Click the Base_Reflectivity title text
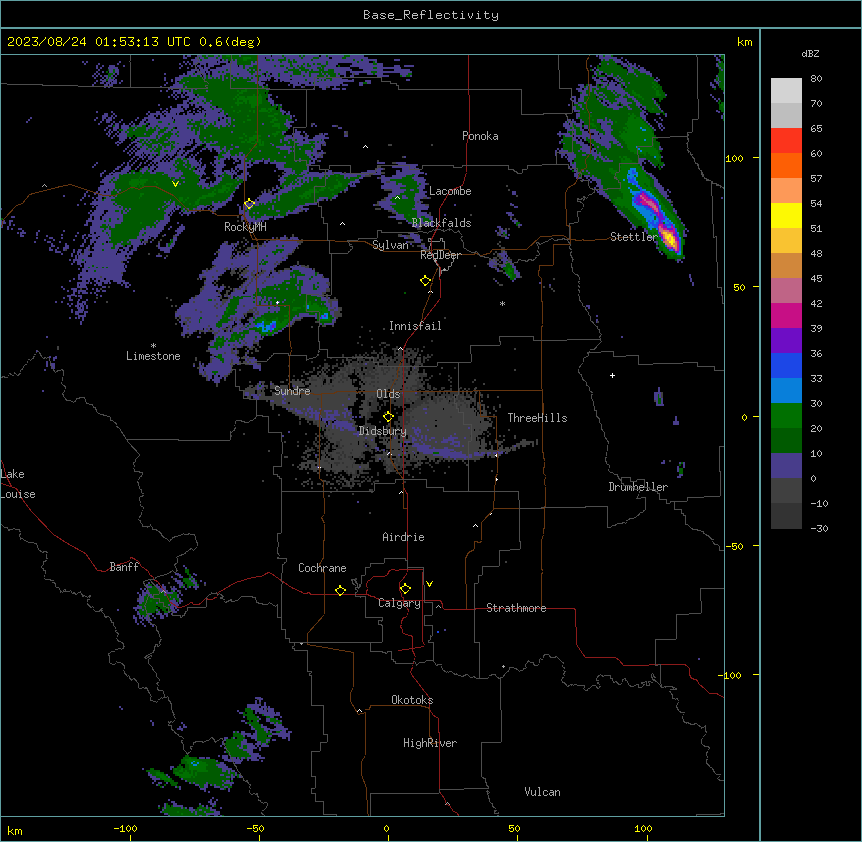Screen dimensions: 862x842 [x=431, y=15]
